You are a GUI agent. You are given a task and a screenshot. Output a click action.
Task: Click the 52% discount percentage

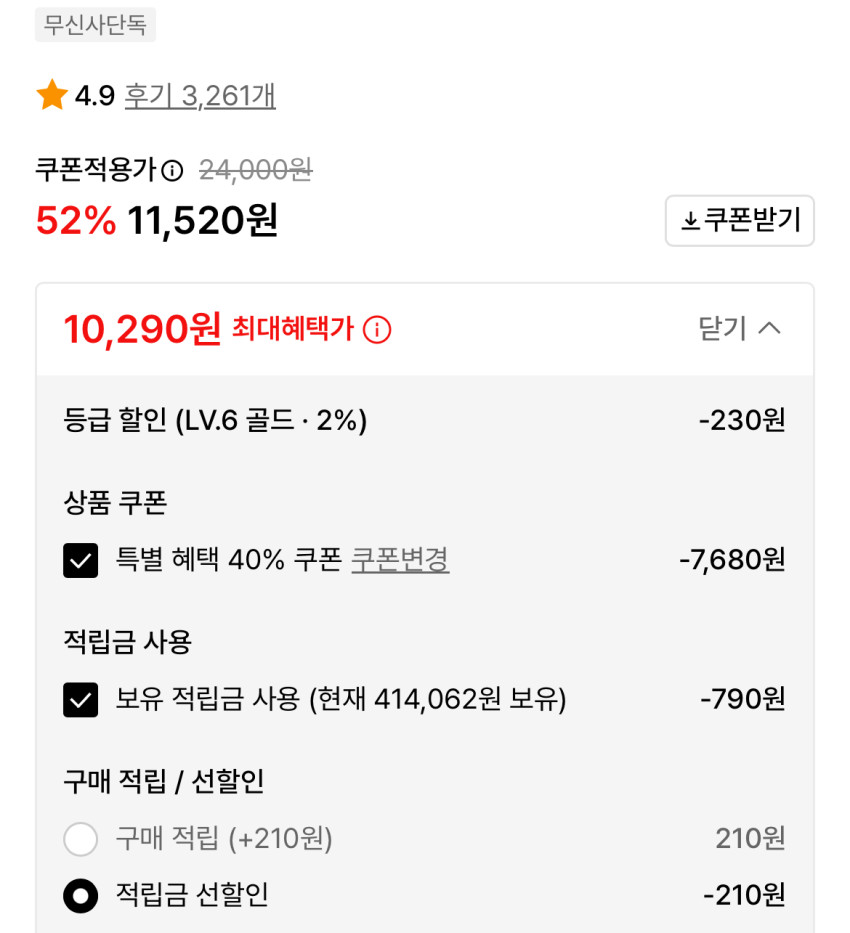(x=76, y=221)
